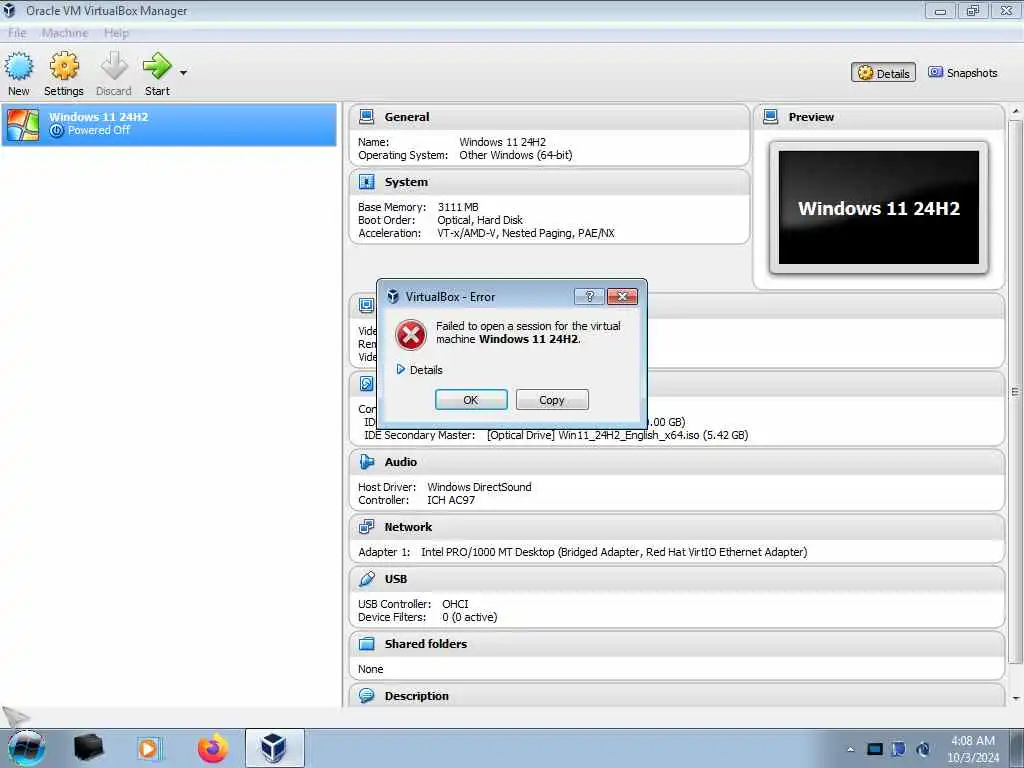Click OK in the VirtualBox error dialog
1024x768 pixels.
(x=471, y=400)
